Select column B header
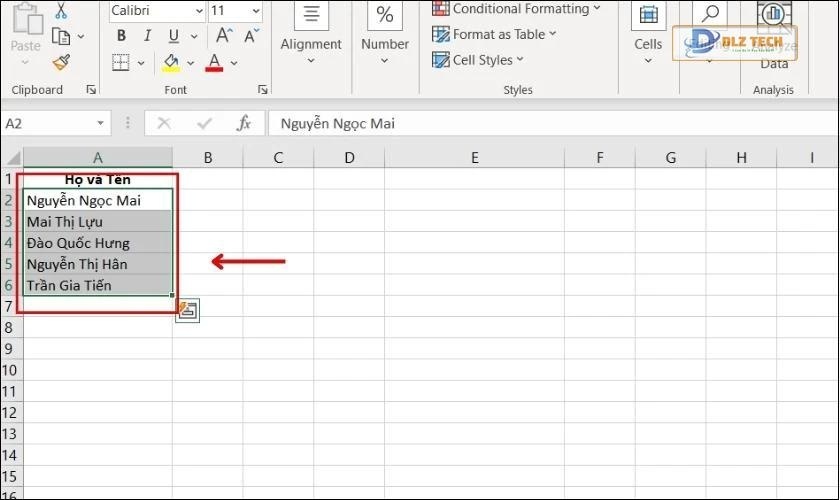The width and height of the screenshot is (840, 500). pos(207,158)
